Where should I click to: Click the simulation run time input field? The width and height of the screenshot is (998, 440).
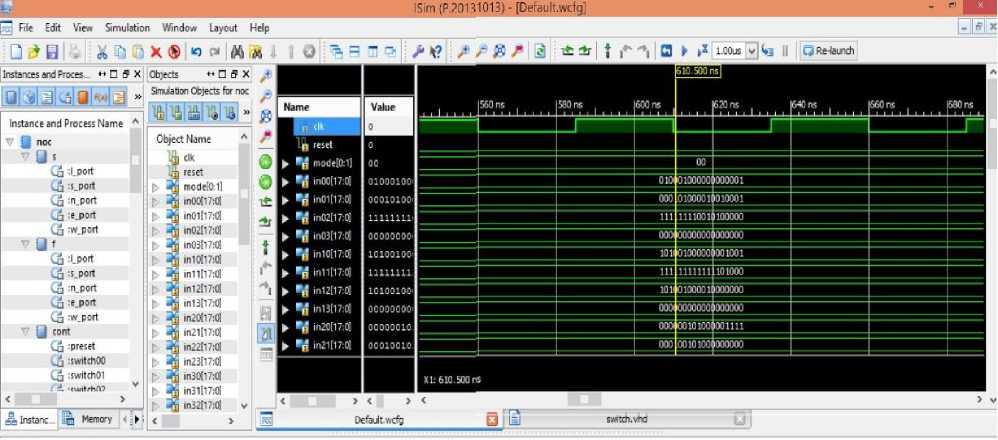[x=729, y=51]
